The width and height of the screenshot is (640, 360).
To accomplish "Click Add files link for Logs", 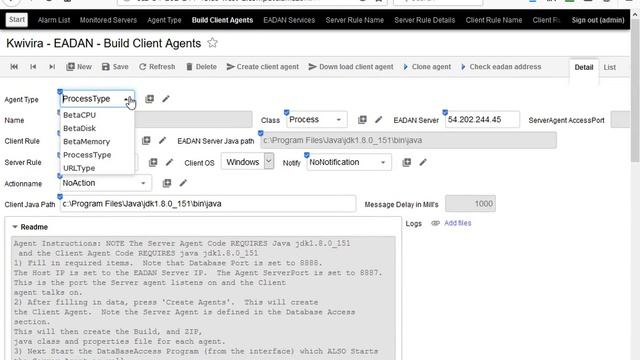I will click(458, 223).
